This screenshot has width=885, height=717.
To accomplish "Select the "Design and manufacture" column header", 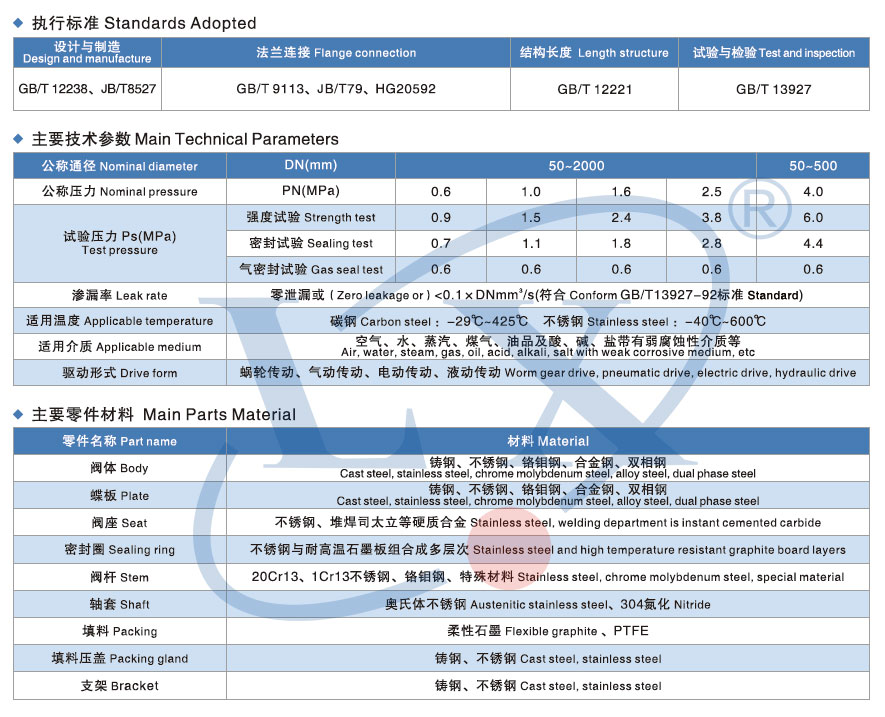I will click(87, 53).
